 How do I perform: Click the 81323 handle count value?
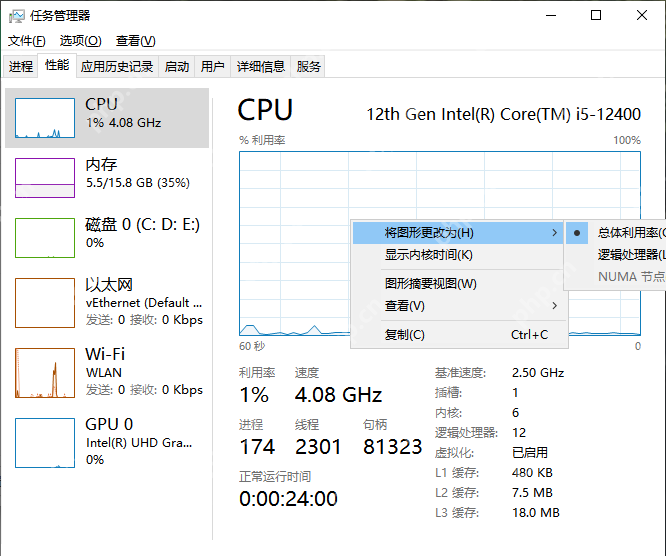[392, 447]
